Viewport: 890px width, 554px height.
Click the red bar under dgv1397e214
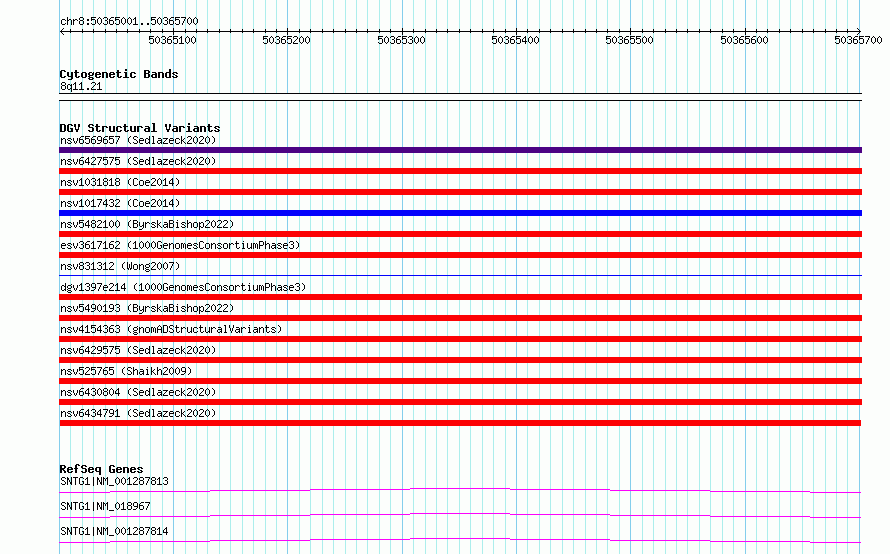click(460, 297)
